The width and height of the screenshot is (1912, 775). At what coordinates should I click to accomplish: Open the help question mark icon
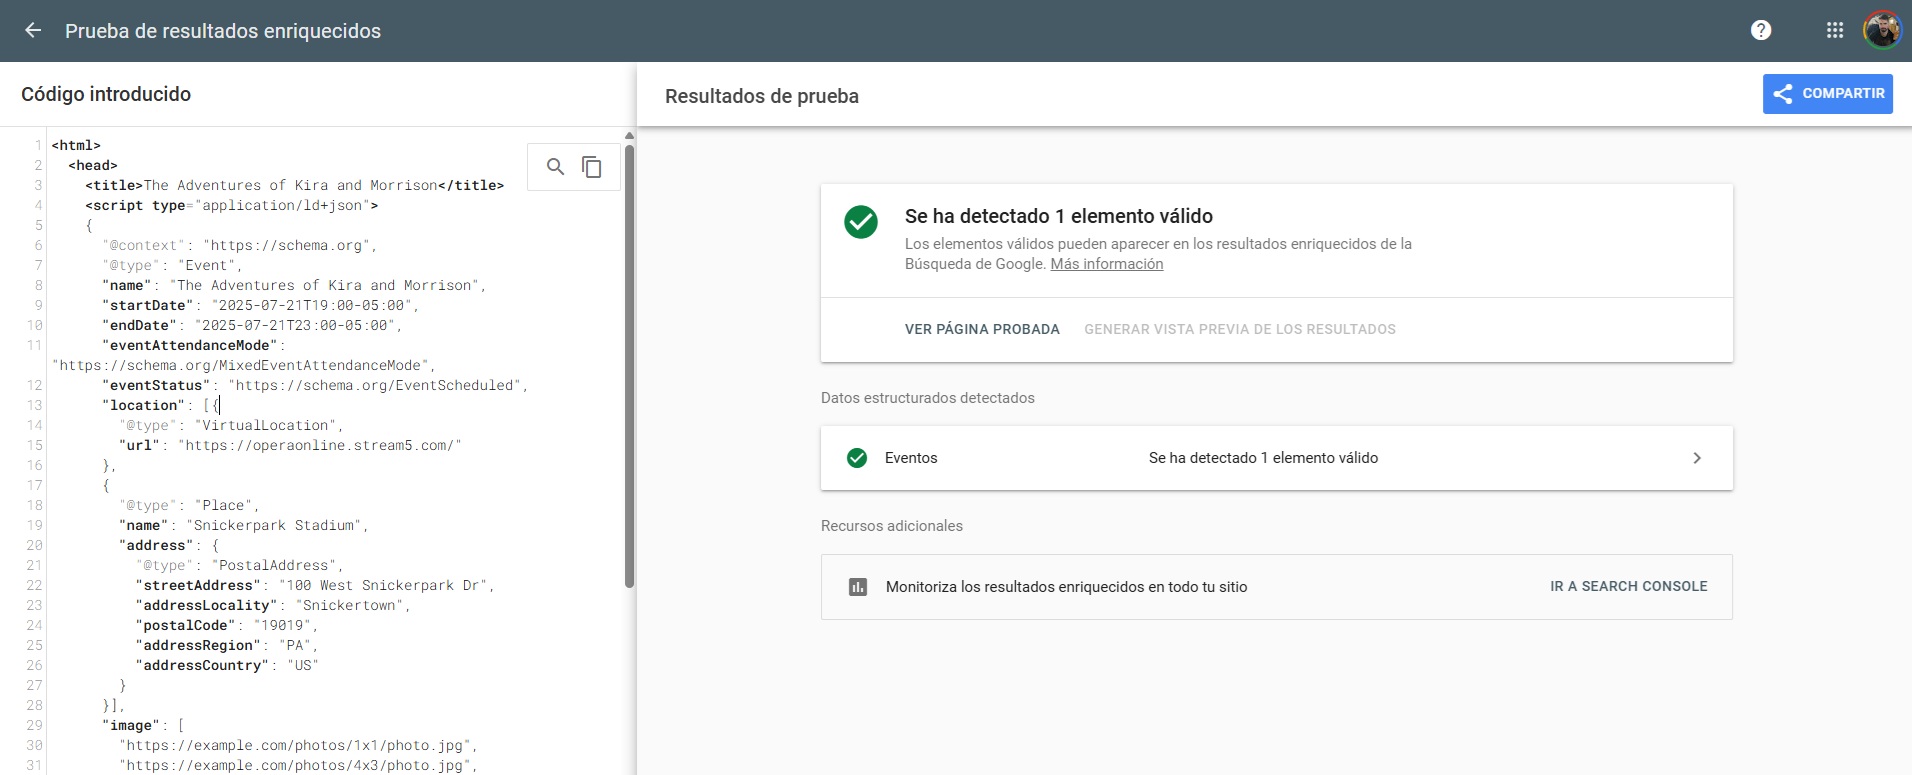(x=1761, y=31)
